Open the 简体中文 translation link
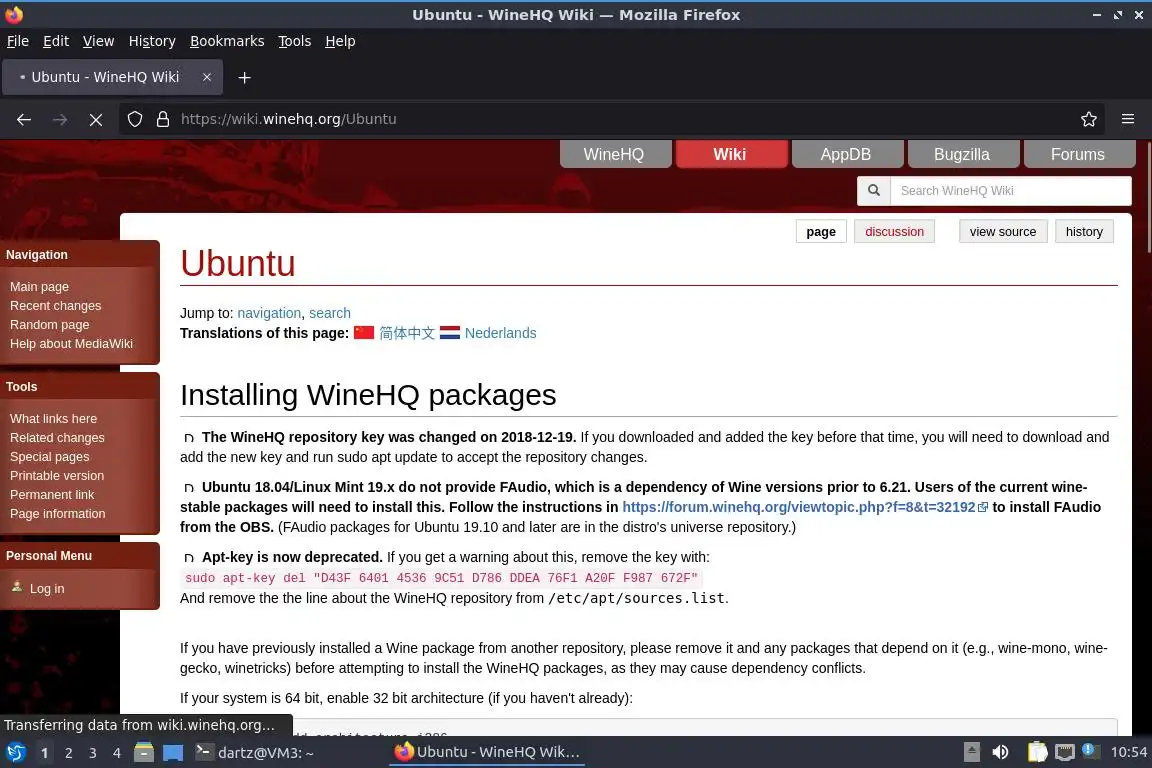This screenshot has height=768, width=1152. tap(407, 333)
